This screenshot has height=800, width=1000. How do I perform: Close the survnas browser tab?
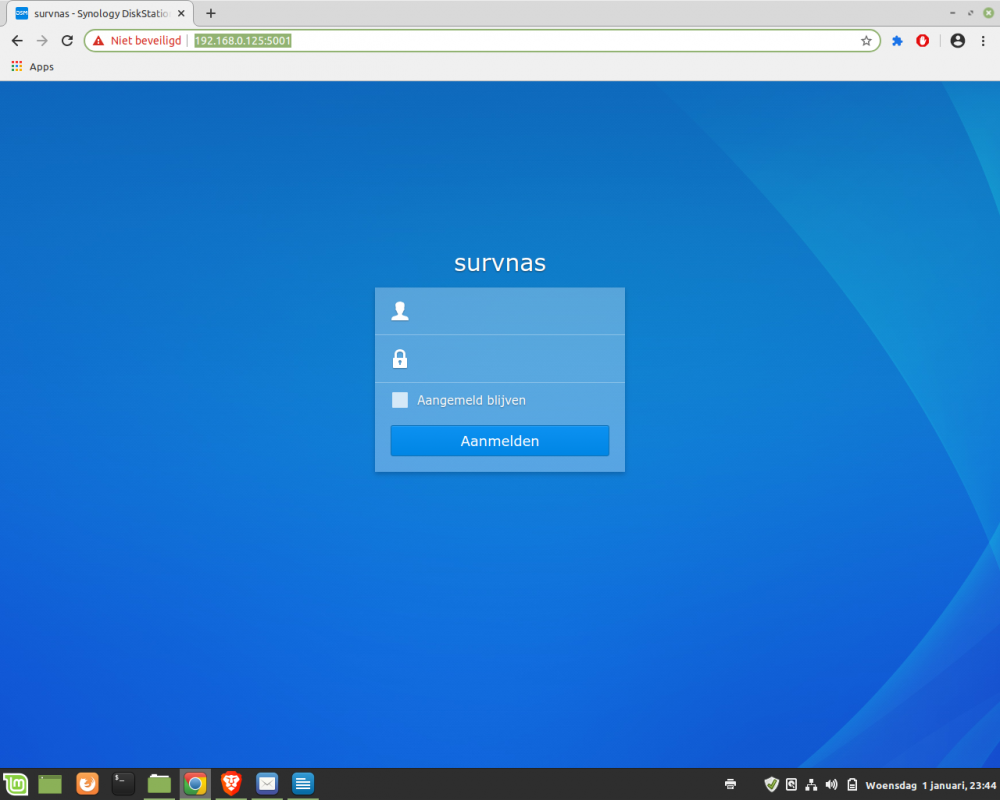click(x=181, y=13)
